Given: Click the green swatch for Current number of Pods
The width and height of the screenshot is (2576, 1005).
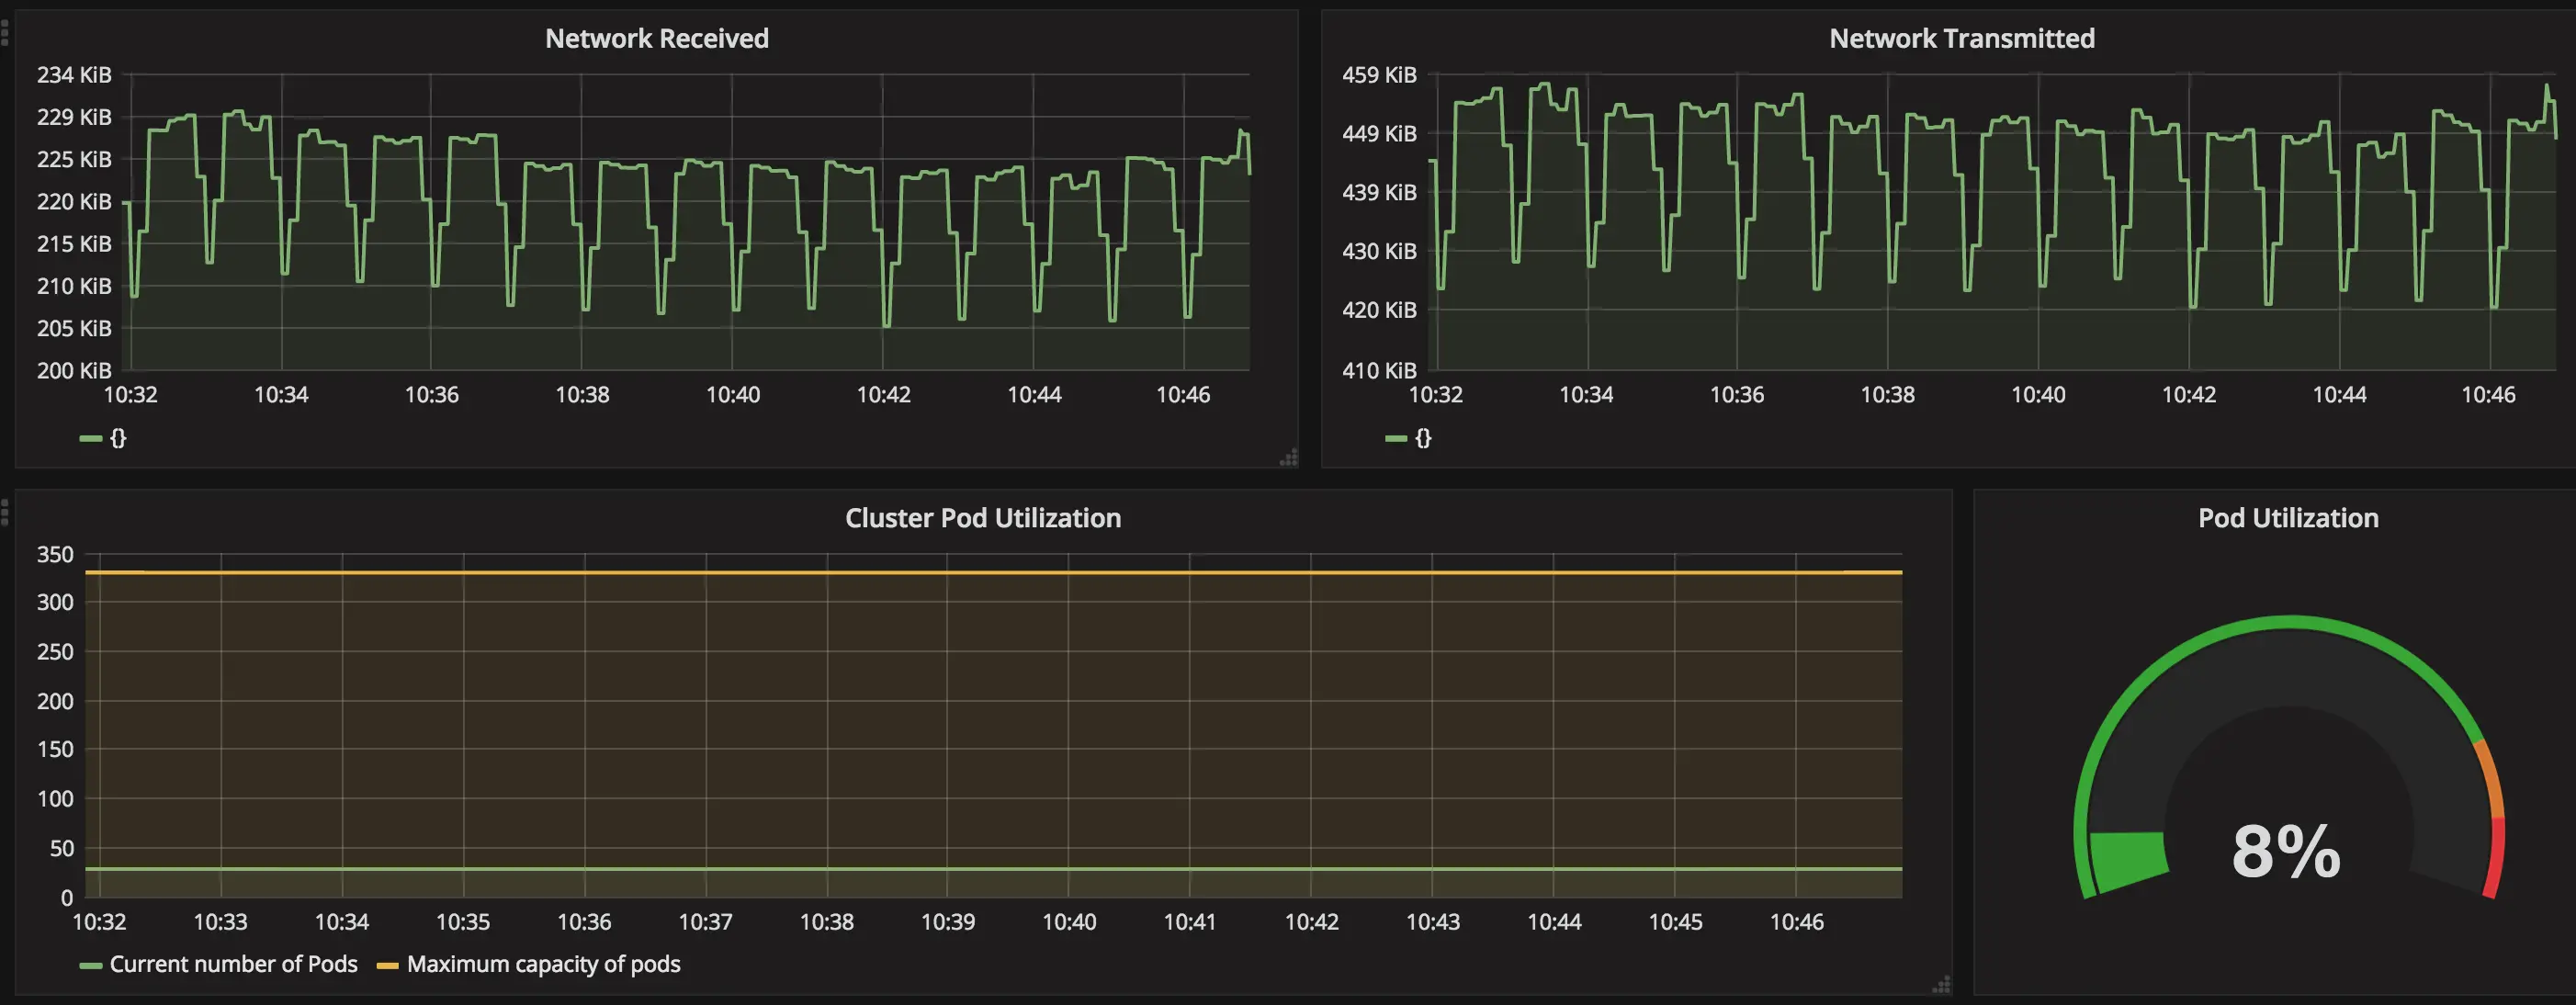Looking at the screenshot, I should coord(91,965).
